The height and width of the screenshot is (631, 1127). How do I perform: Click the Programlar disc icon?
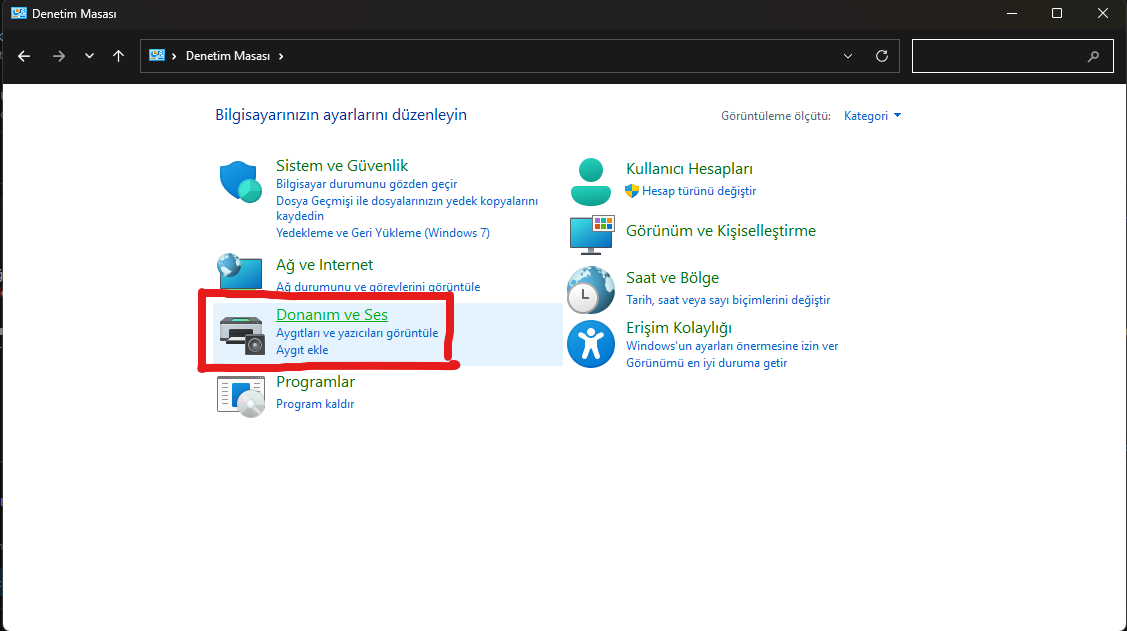(x=241, y=396)
